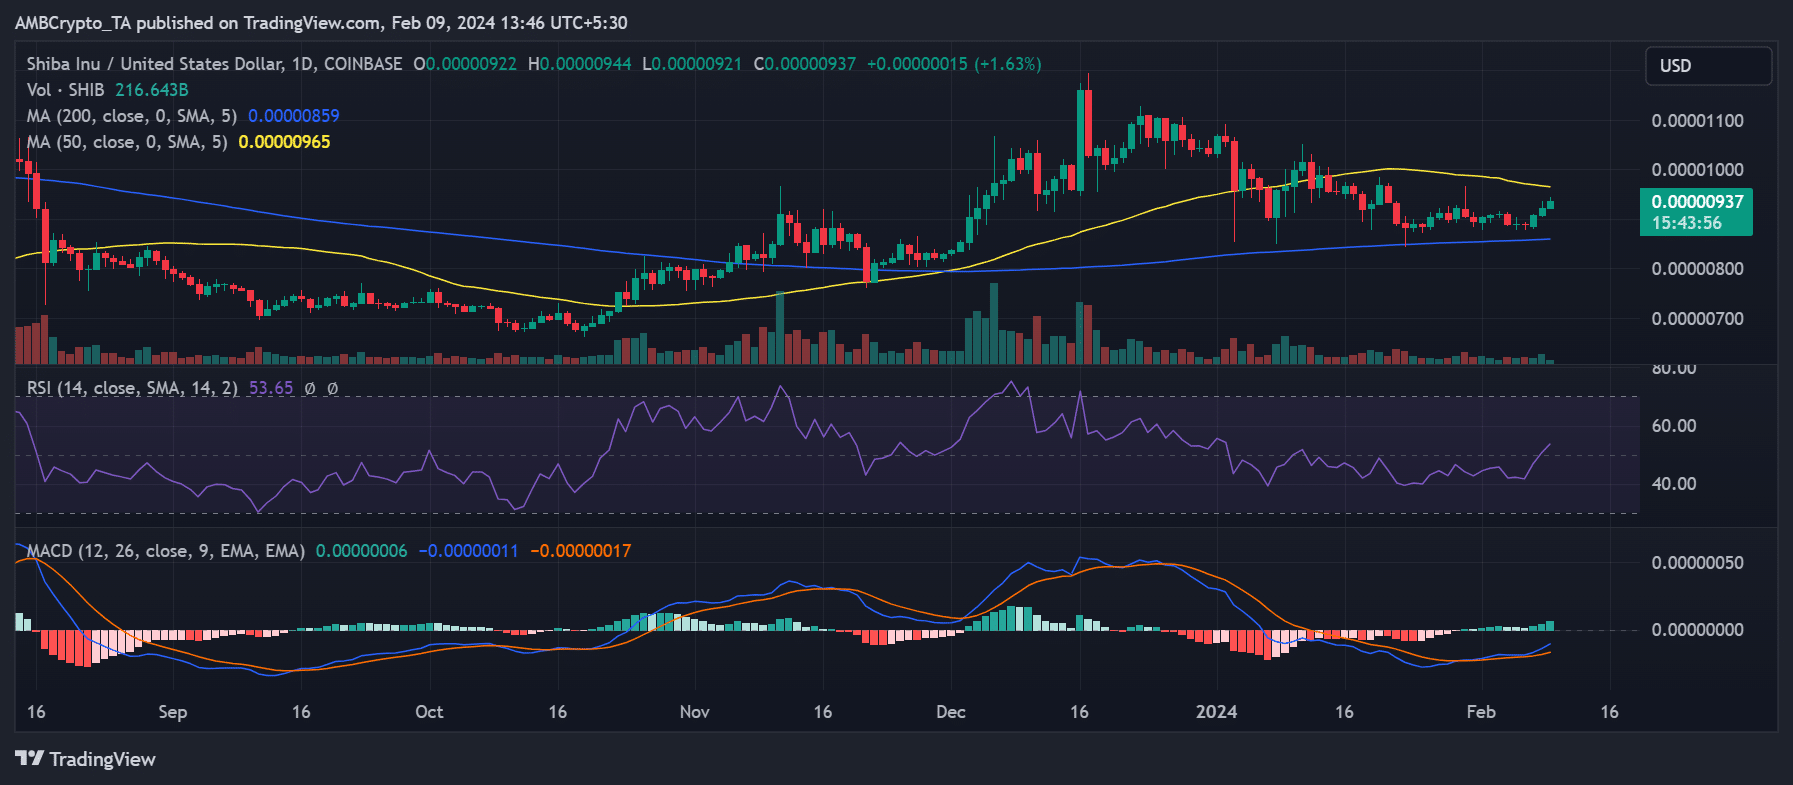Click MACD histogram value 0.00000006
This screenshot has width=1793, height=785.
click(x=362, y=551)
